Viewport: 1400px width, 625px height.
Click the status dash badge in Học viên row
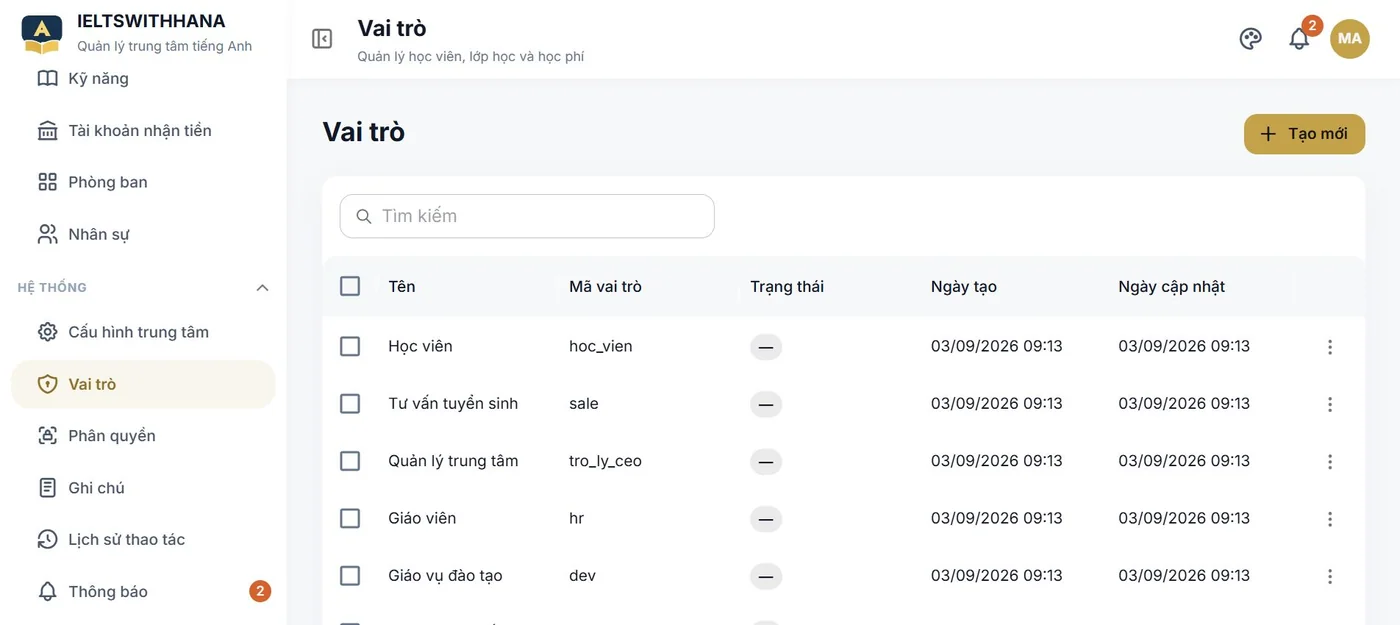766,347
